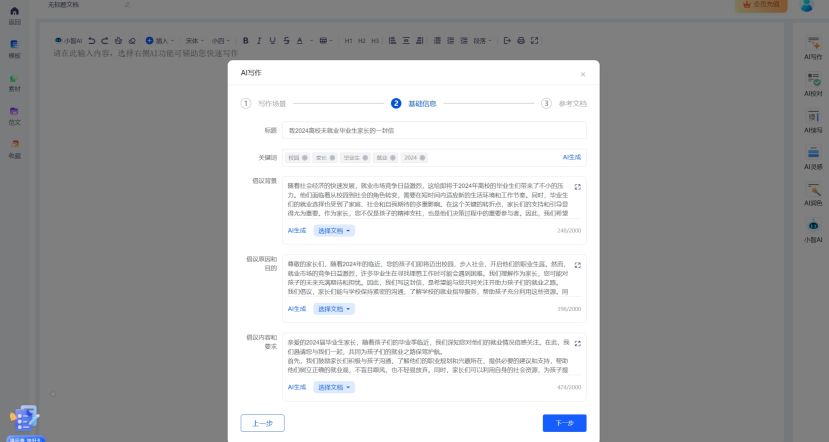Click inside the 倡议内容和要求 text area
The height and width of the screenshot is (442, 829).
tap(428, 356)
